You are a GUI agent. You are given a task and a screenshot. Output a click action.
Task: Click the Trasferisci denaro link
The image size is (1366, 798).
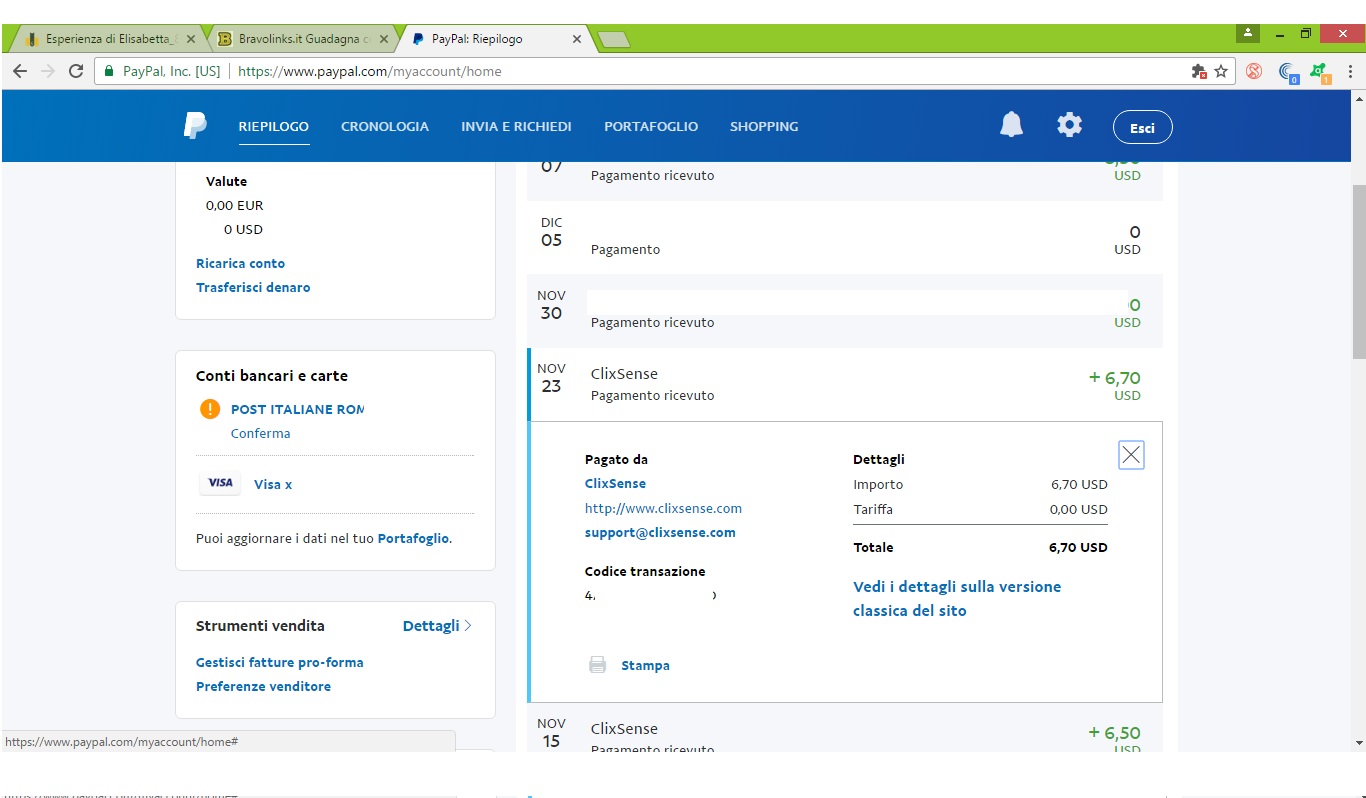253,287
